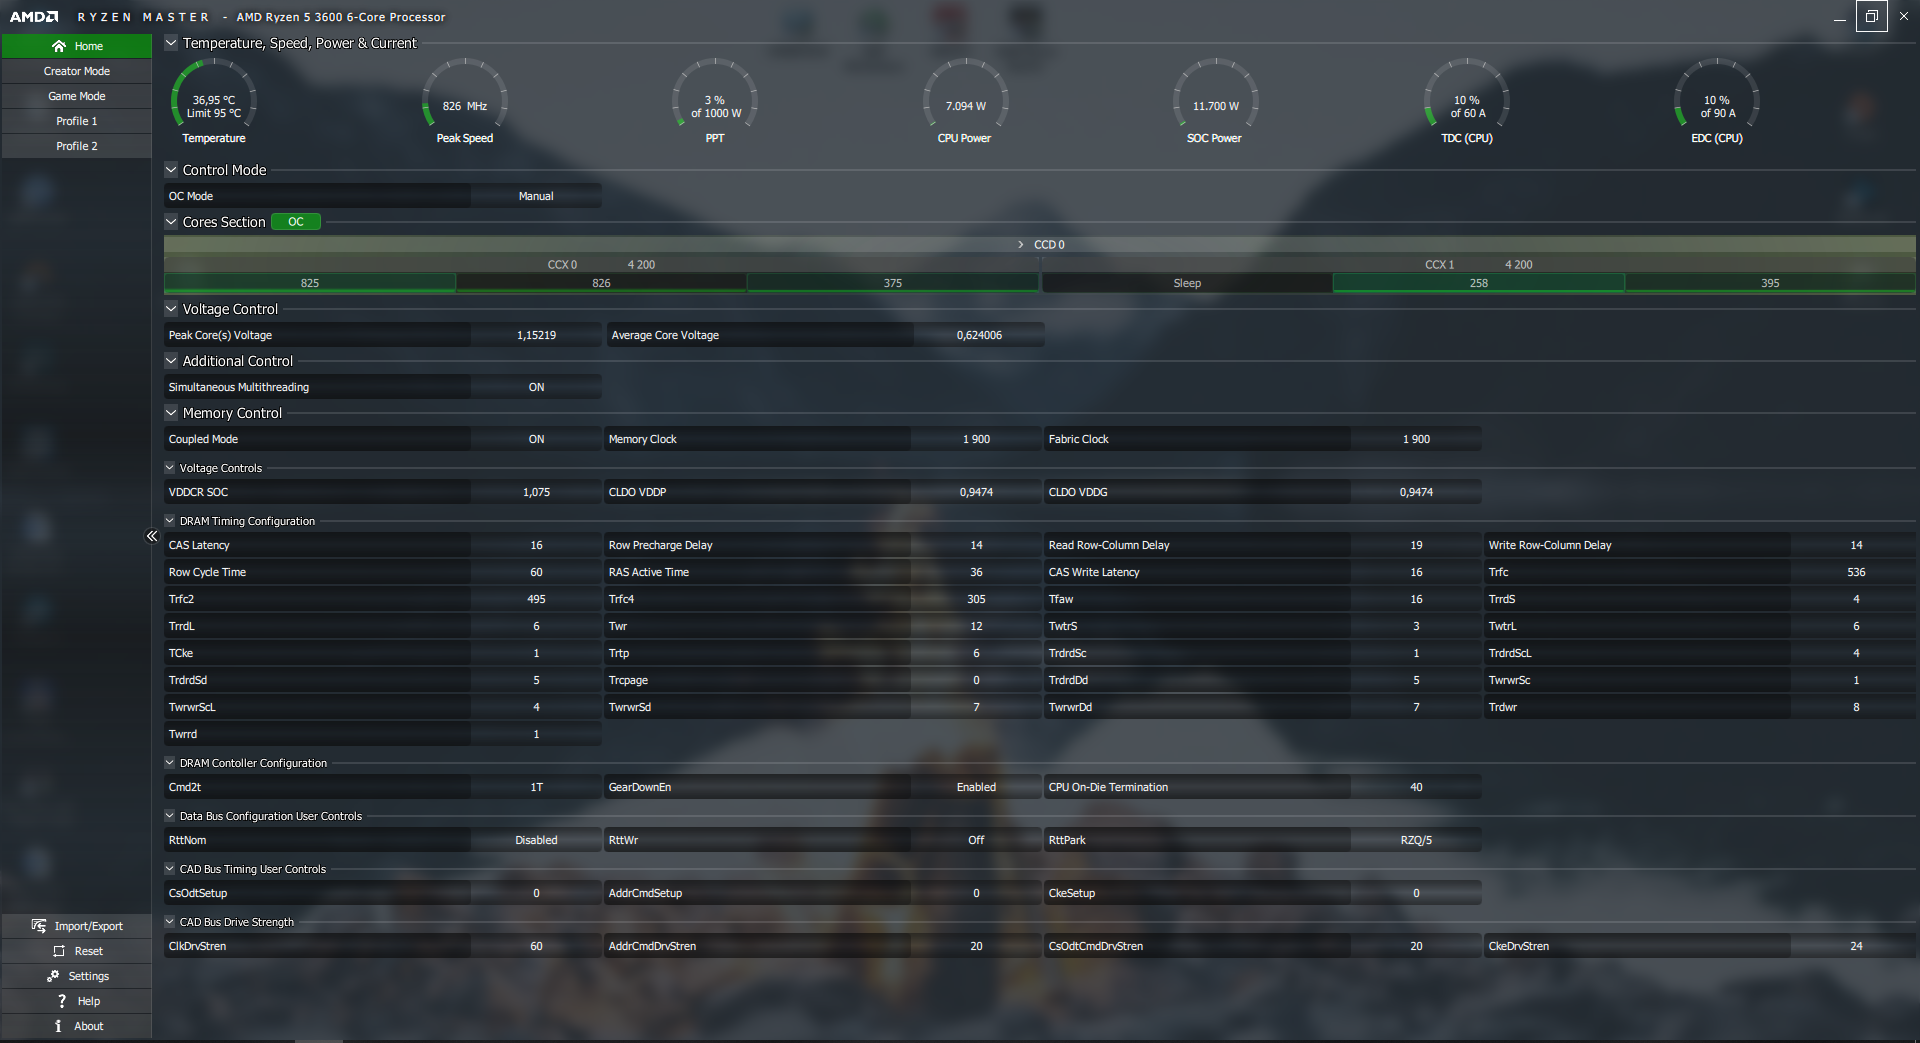The image size is (1920, 1043).
Task: Restore the window using the restore button
Action: (x=1872, y=16)
